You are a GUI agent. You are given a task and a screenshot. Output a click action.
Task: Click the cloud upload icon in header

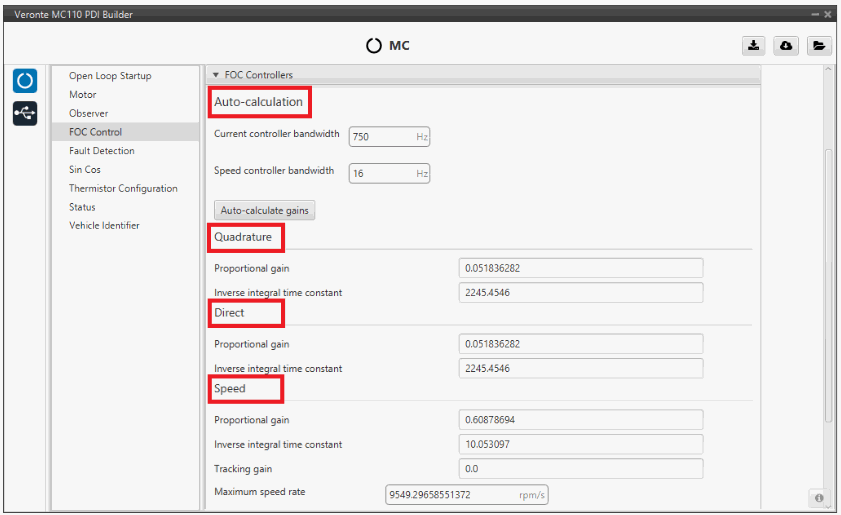pyautogui.click(x=786, y=46)
